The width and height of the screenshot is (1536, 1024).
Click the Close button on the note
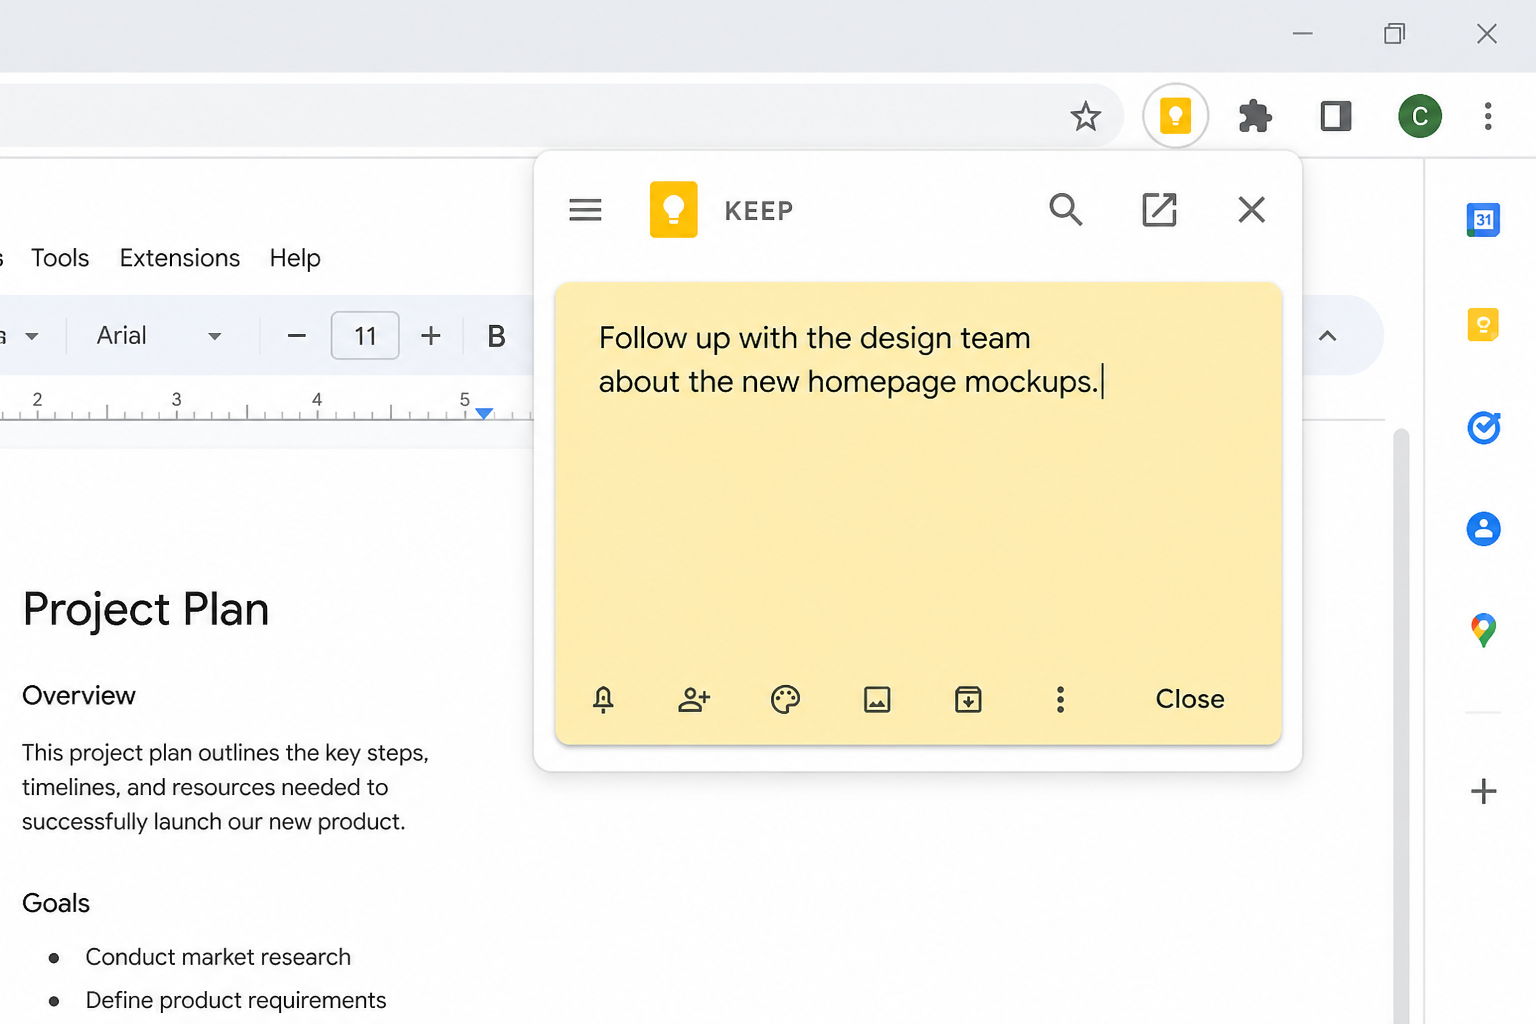pos(1189,699)
